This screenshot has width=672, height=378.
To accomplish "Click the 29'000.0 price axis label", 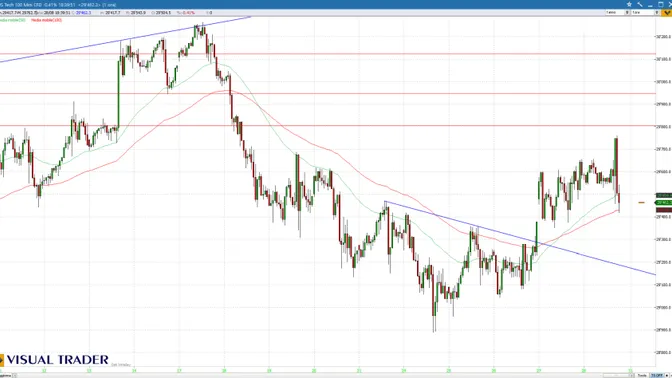I will 663,307.
